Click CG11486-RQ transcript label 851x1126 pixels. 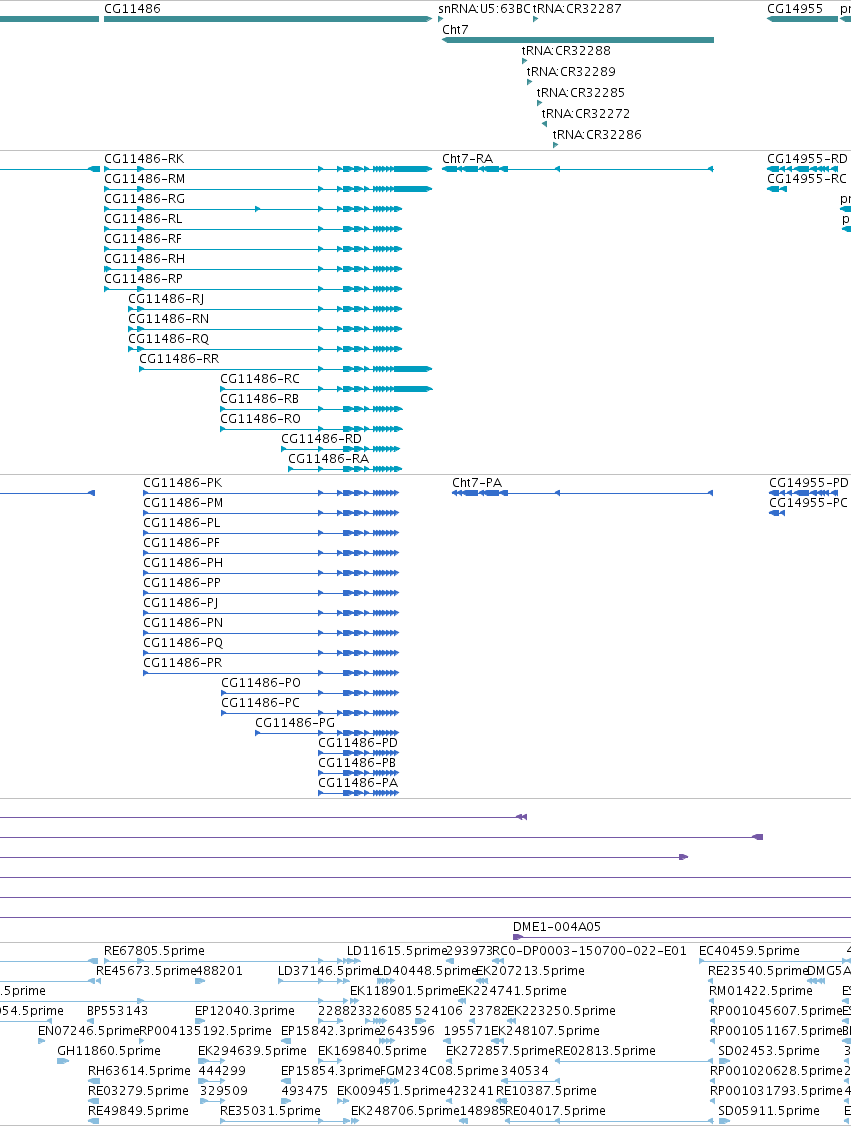click(x=169, y=339)
